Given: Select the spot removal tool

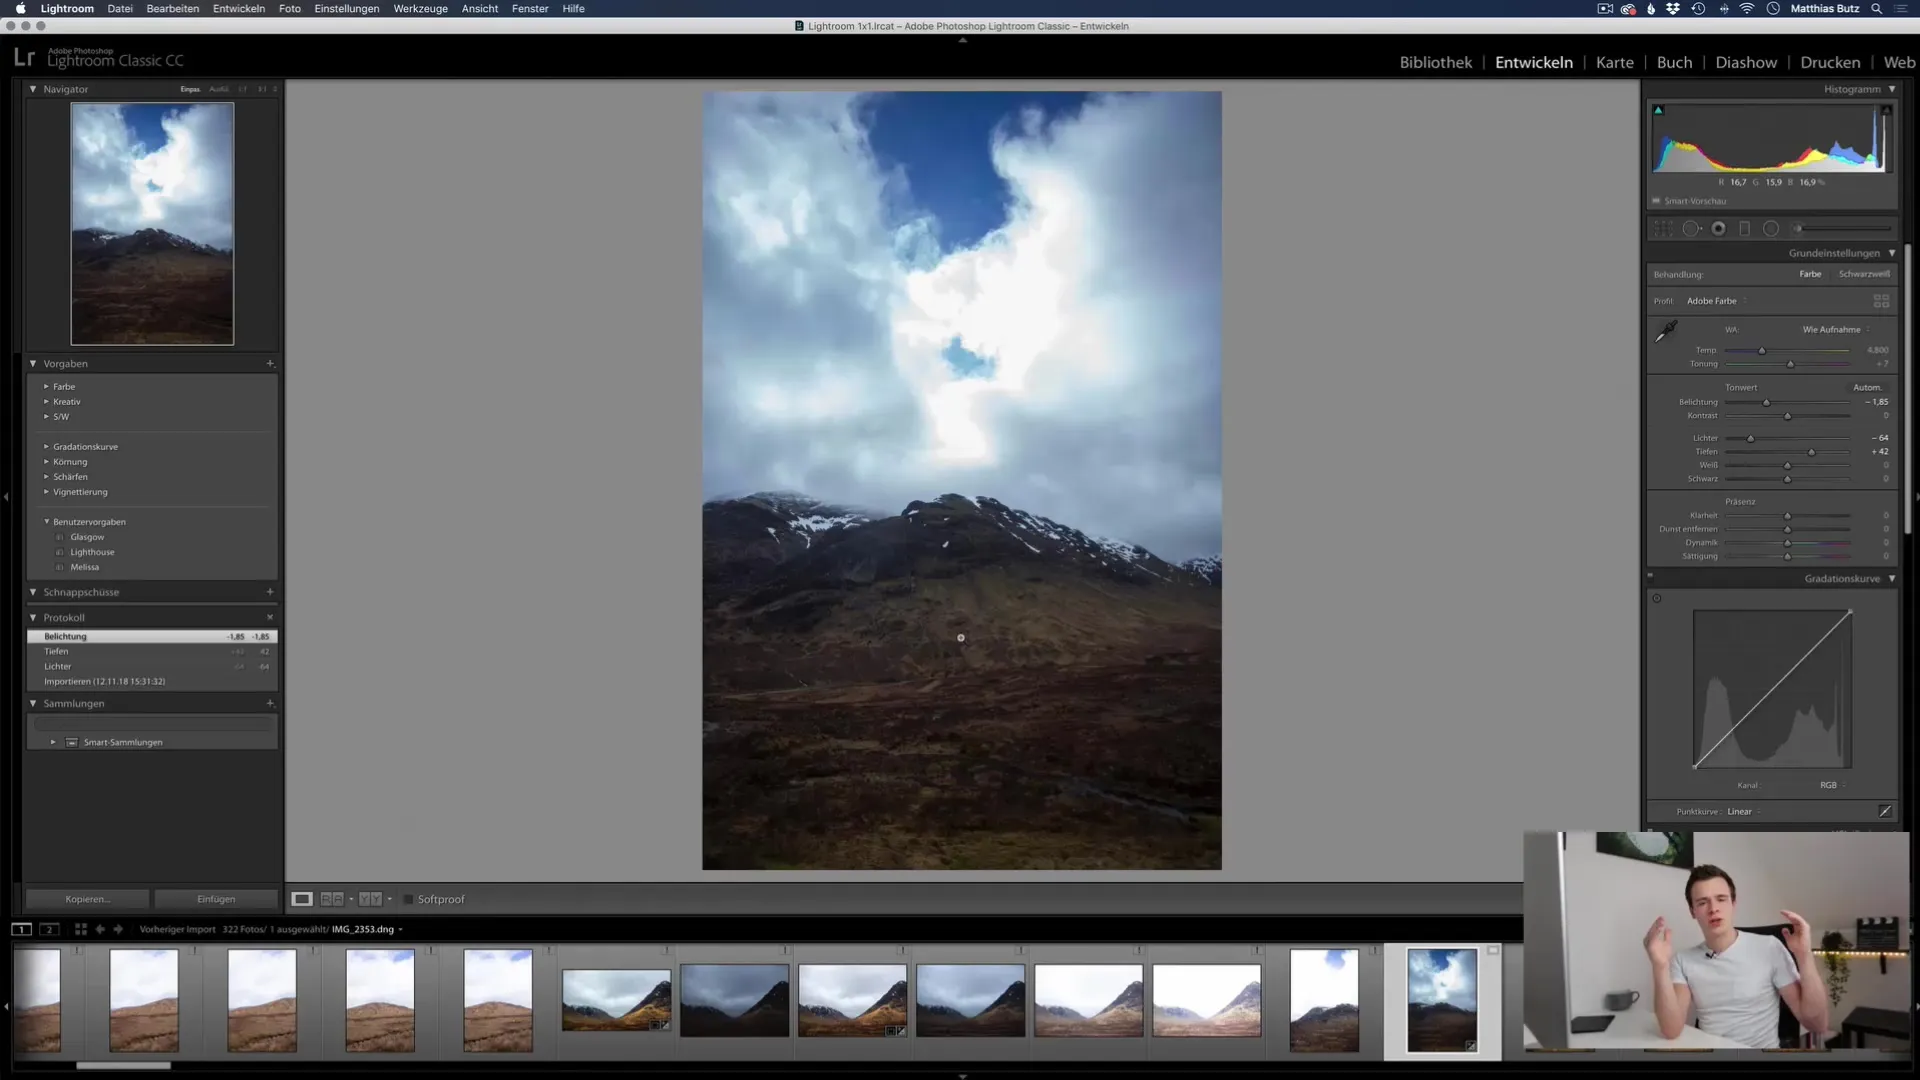Looking at the screenshot, I should point(1691,229).
